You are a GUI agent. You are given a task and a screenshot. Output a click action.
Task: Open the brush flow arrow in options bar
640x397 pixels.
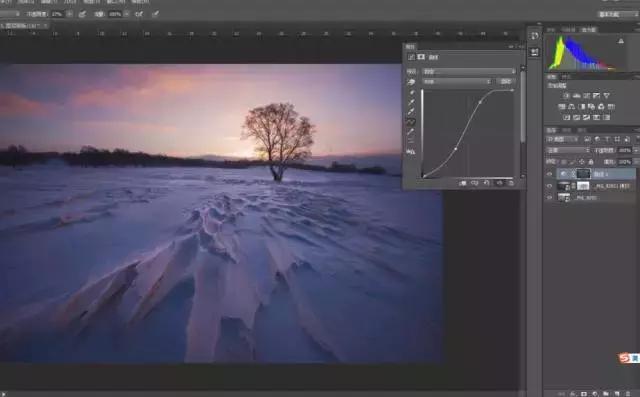pyautogui.click(x=127, y=14)
